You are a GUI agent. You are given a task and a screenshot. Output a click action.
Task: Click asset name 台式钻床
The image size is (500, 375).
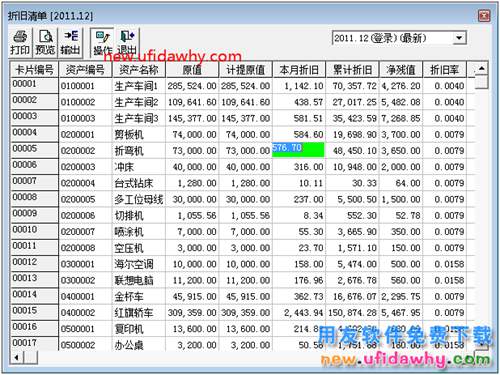point(134,183)
